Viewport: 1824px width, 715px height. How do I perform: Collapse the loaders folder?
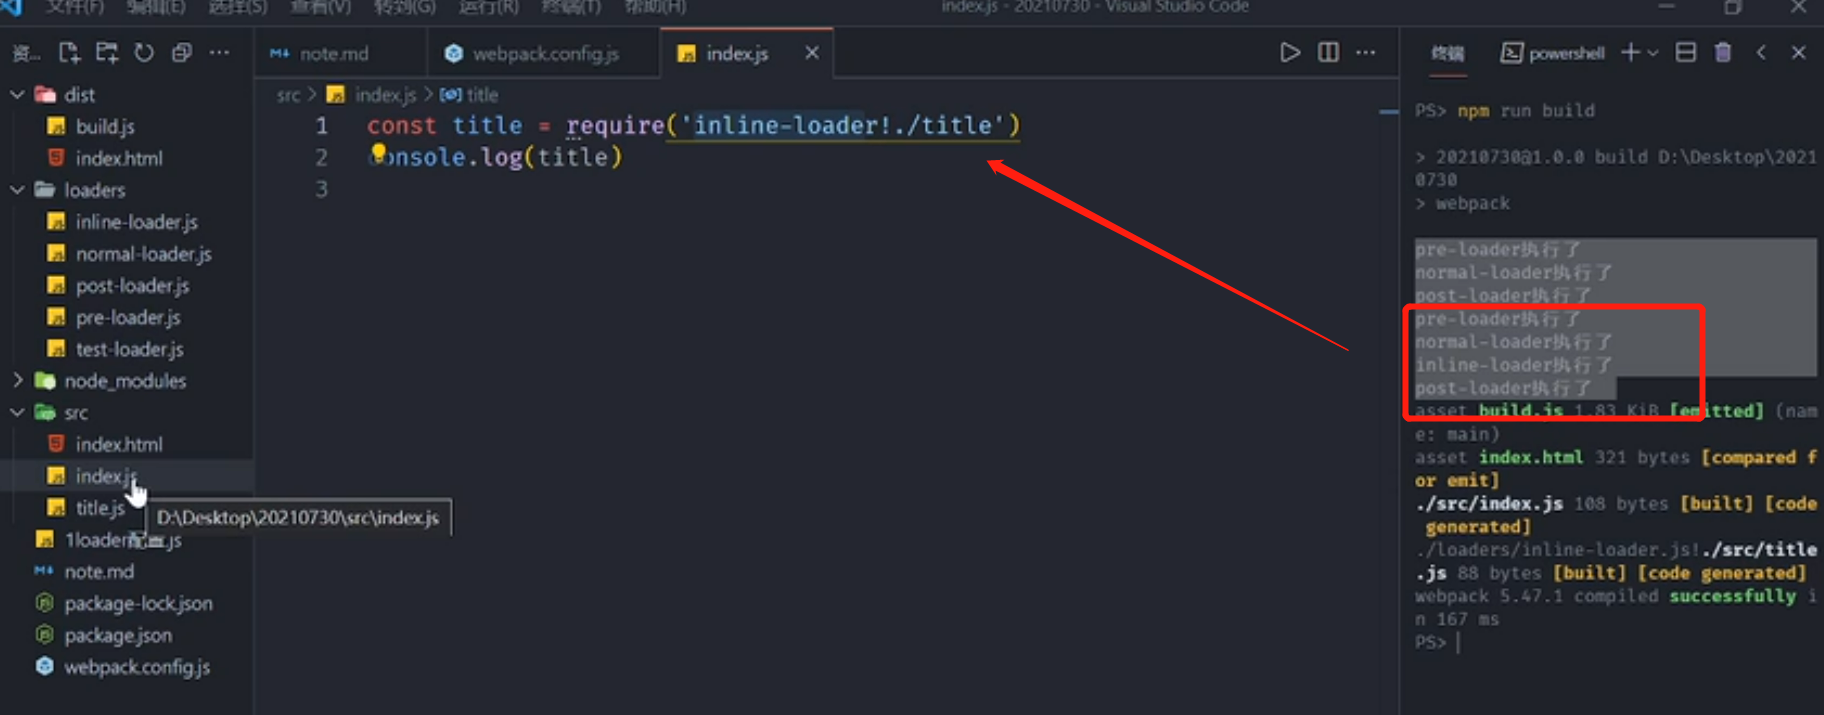point(17,190)
